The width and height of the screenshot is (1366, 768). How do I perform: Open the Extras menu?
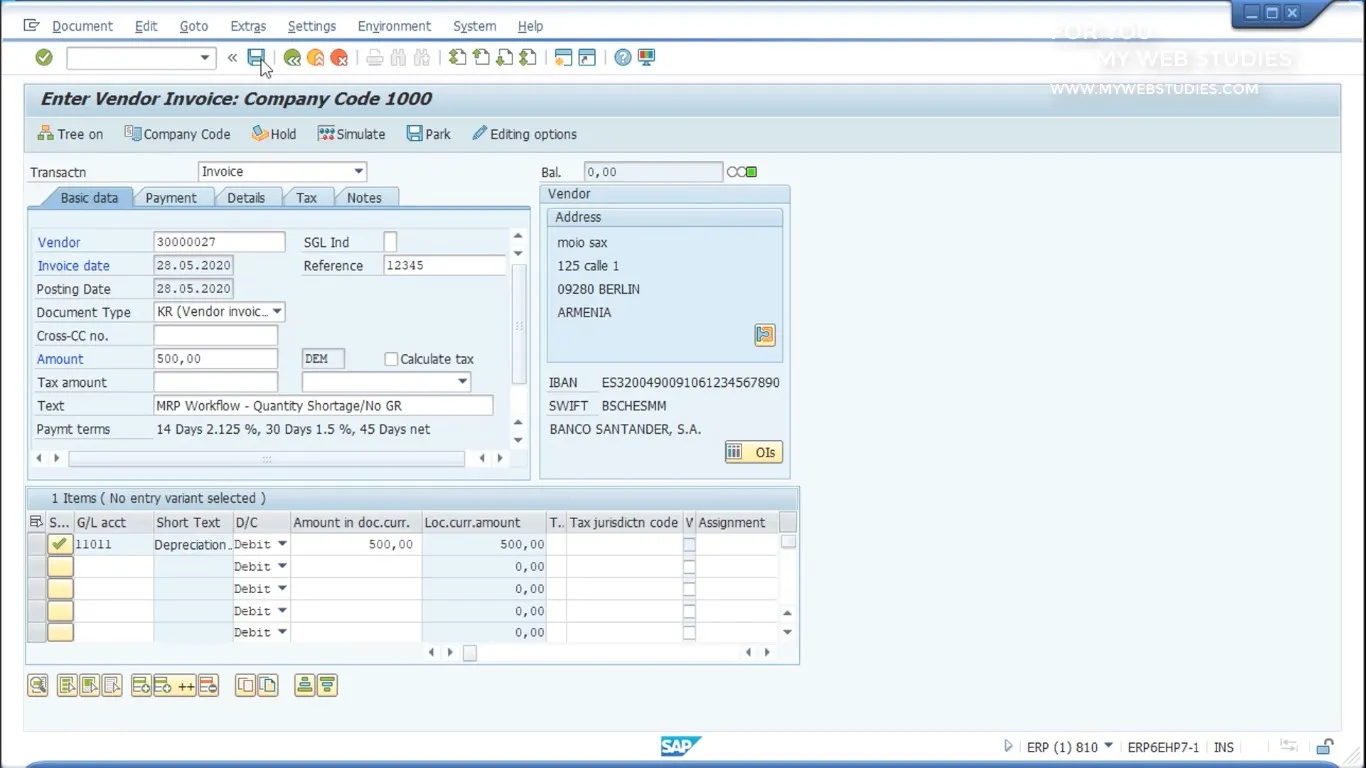pyautogui.click(x=248, y=26)
